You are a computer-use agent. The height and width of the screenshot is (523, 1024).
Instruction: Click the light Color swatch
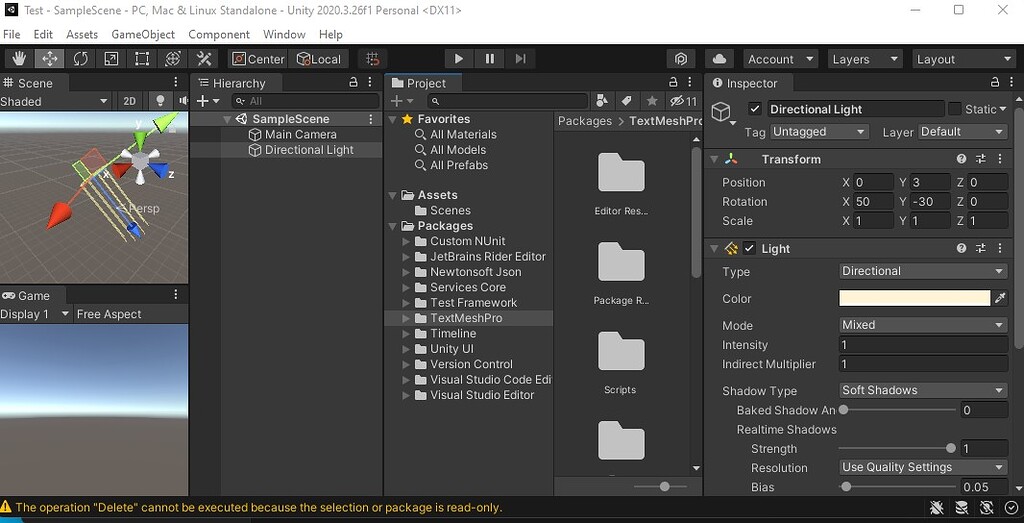coord(914,298)
